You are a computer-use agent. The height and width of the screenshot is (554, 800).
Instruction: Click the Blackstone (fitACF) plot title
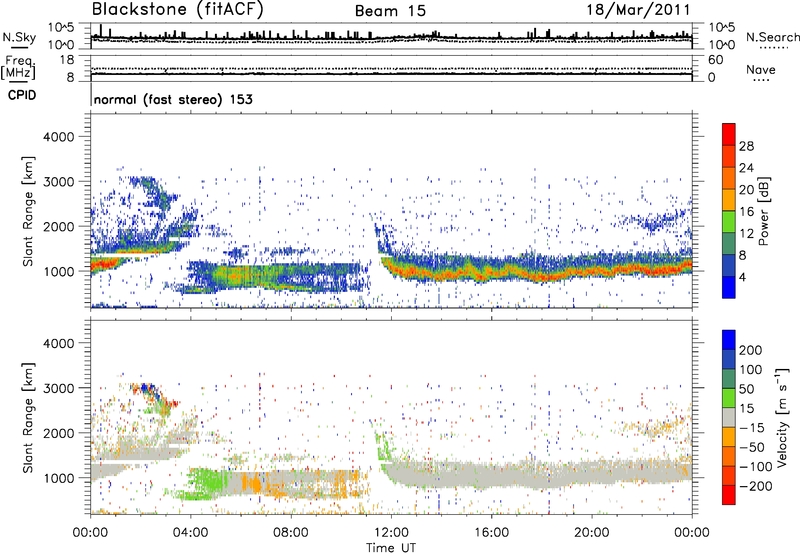(x=178, y=10)
